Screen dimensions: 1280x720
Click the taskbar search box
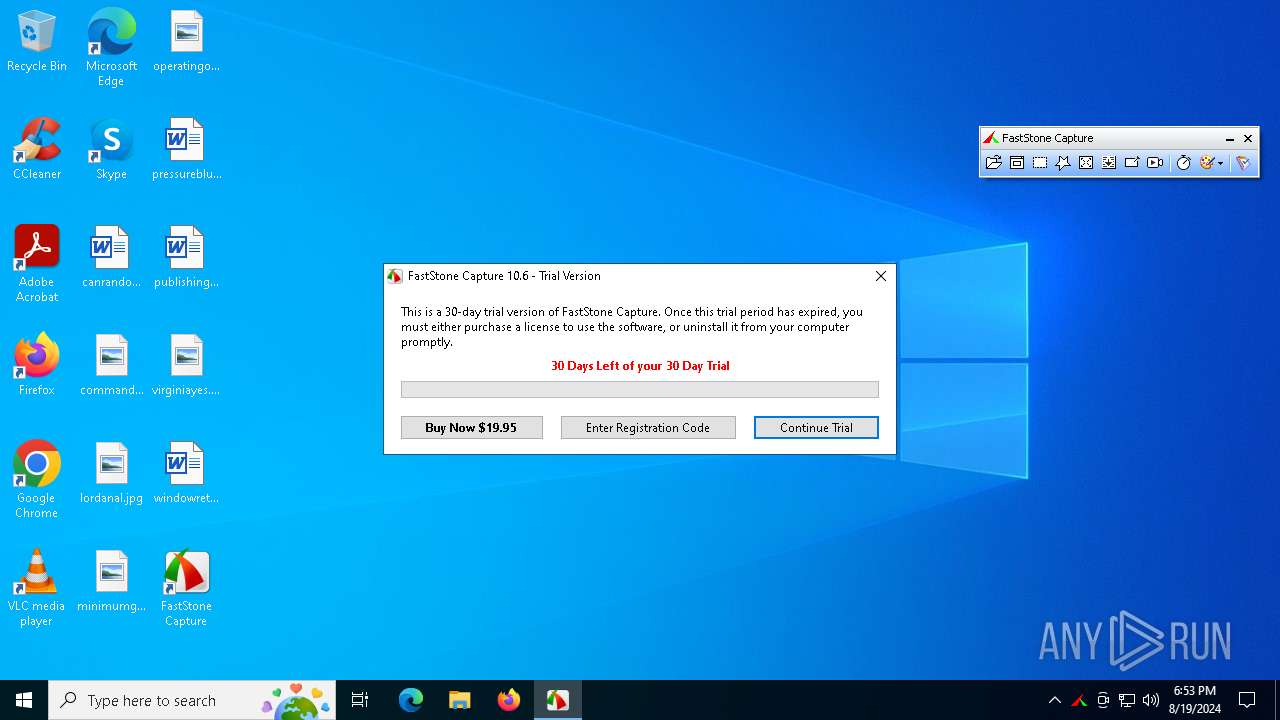click(x=192, y=700)
